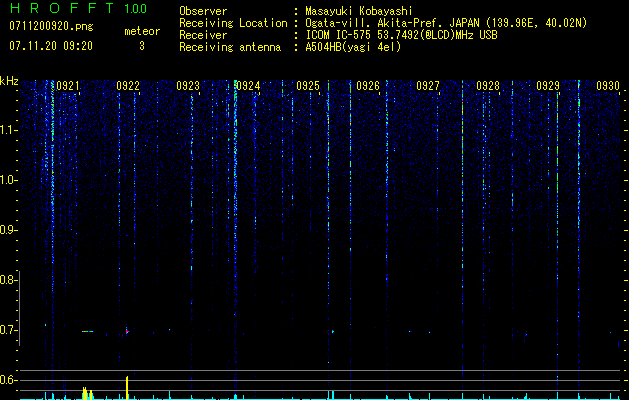
Task: Click the 0924 time marker
Action: [x=248, y=86]
